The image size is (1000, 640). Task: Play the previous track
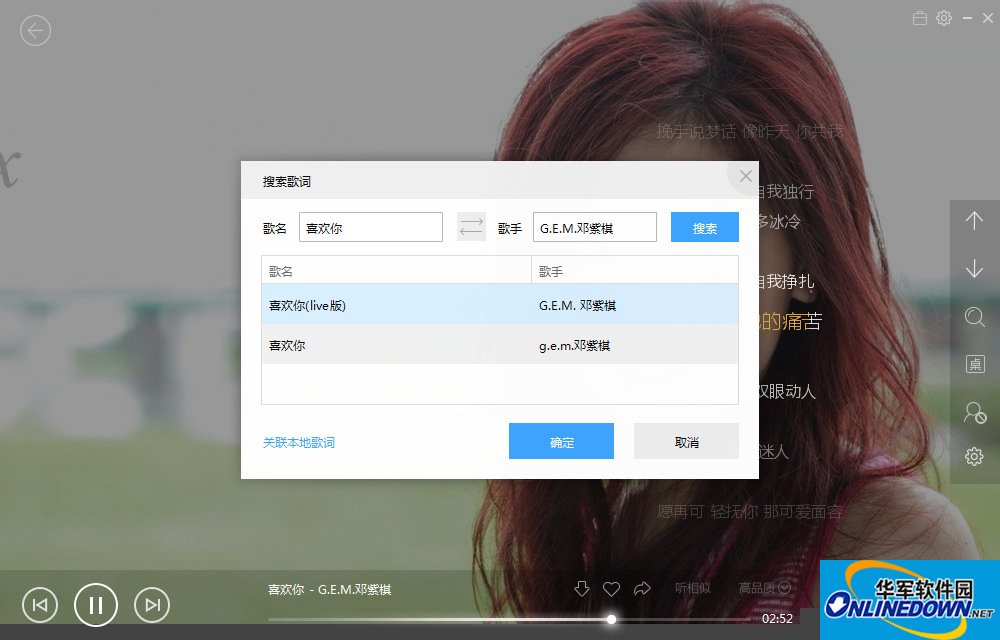(40, 604)
